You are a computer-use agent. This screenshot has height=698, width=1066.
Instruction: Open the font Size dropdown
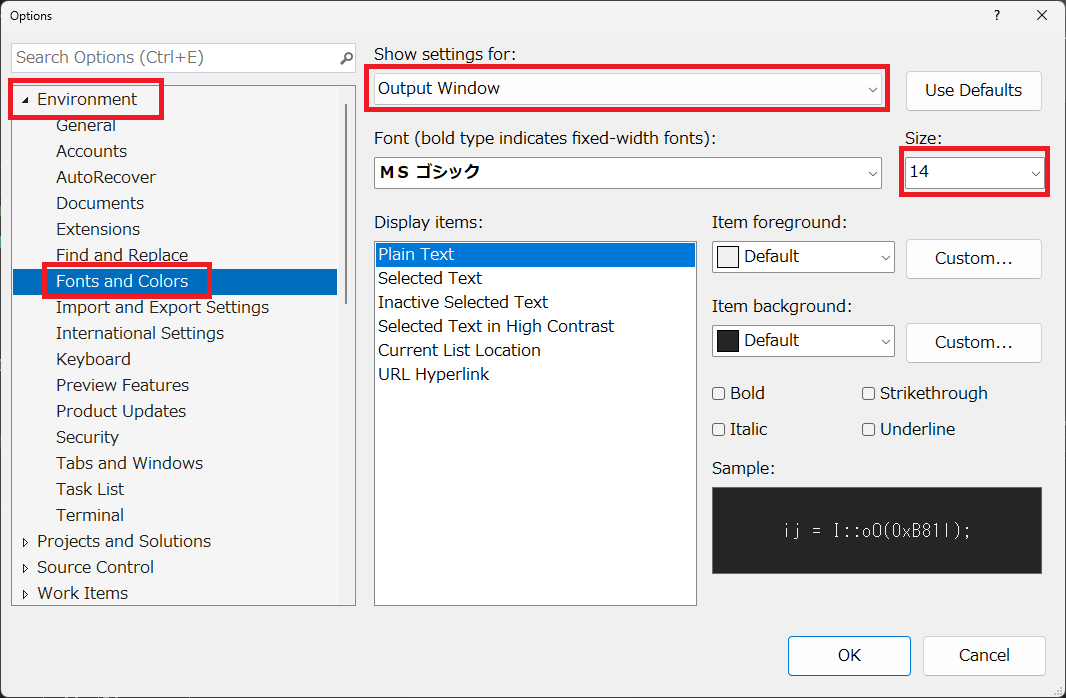pyautogui.click(x=974, y=173)
